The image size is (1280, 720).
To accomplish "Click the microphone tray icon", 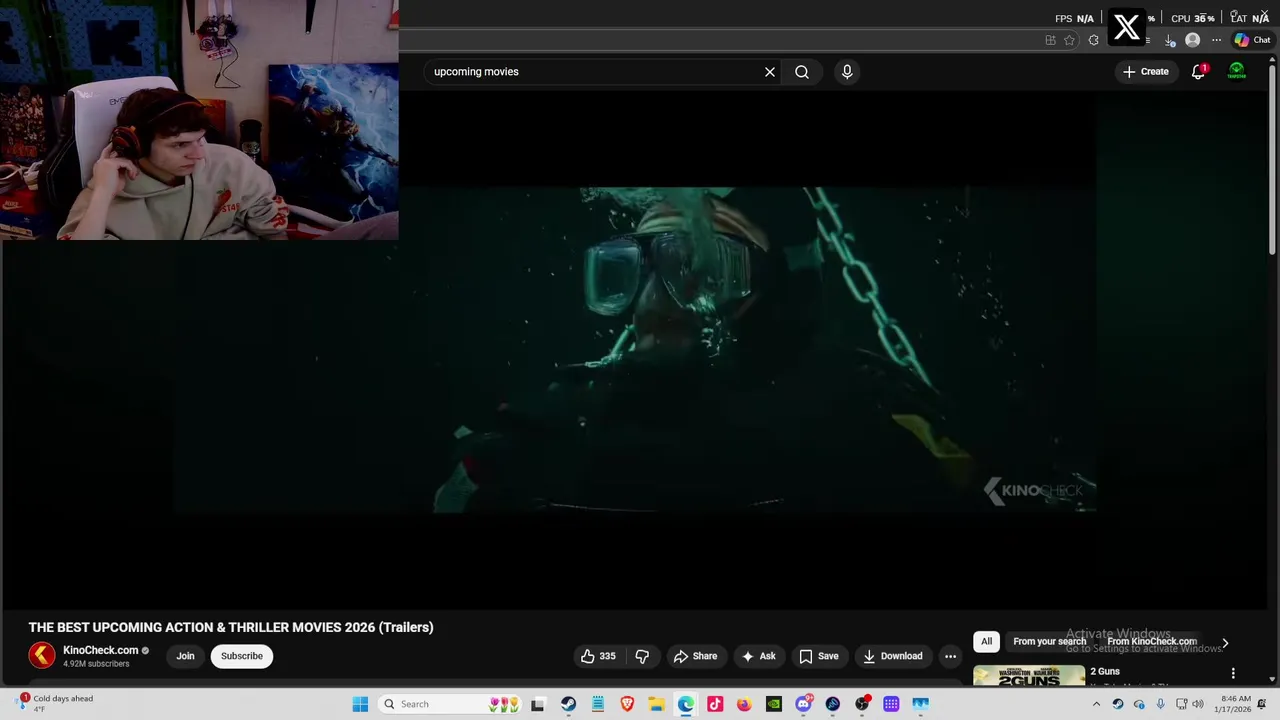I will tap(1159, 704).
